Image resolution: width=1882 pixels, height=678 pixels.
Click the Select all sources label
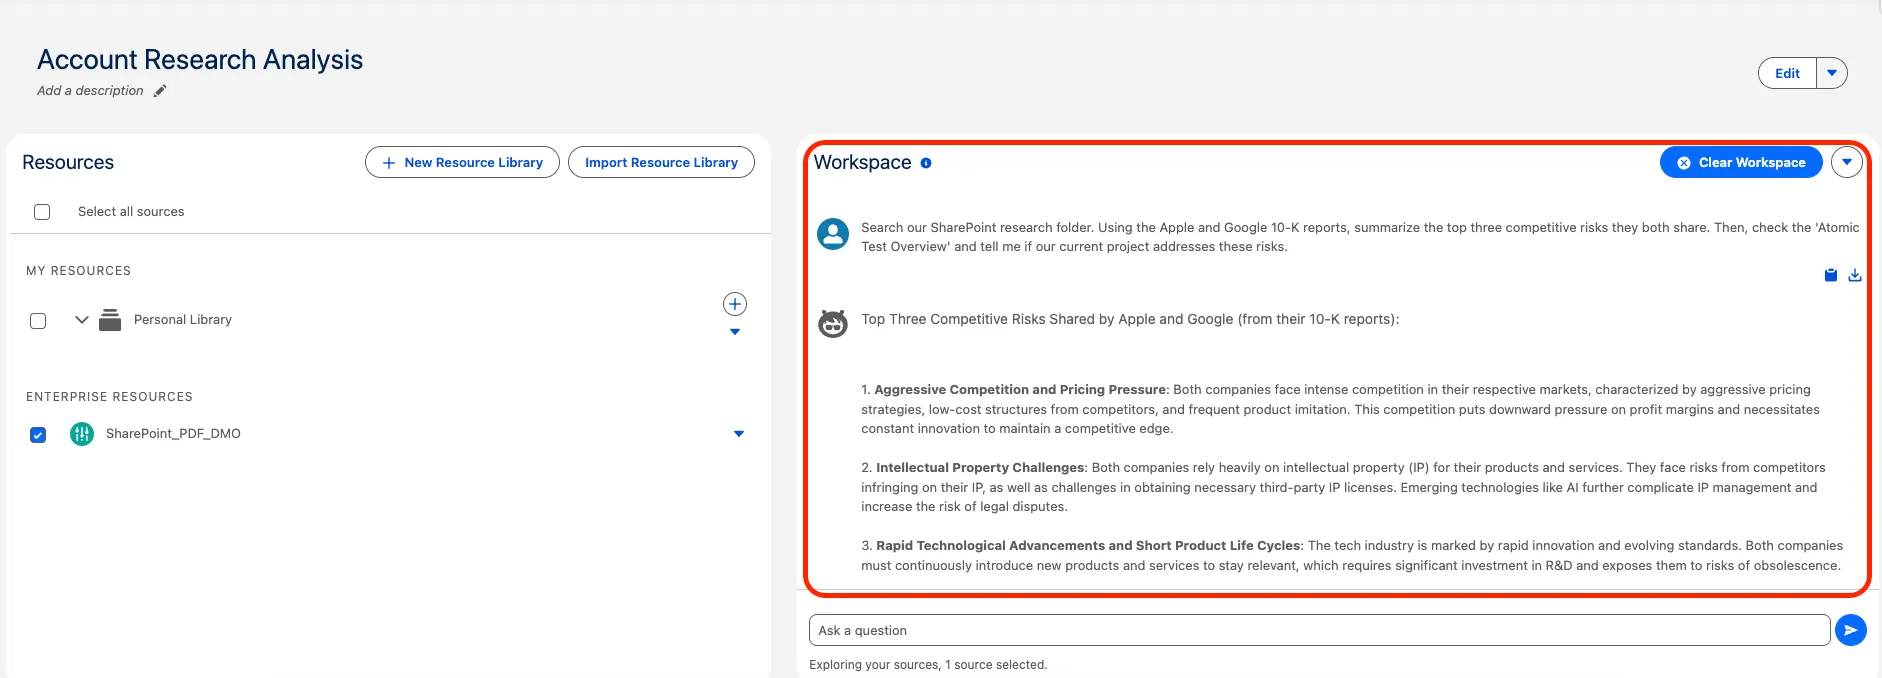coord(131,212)
